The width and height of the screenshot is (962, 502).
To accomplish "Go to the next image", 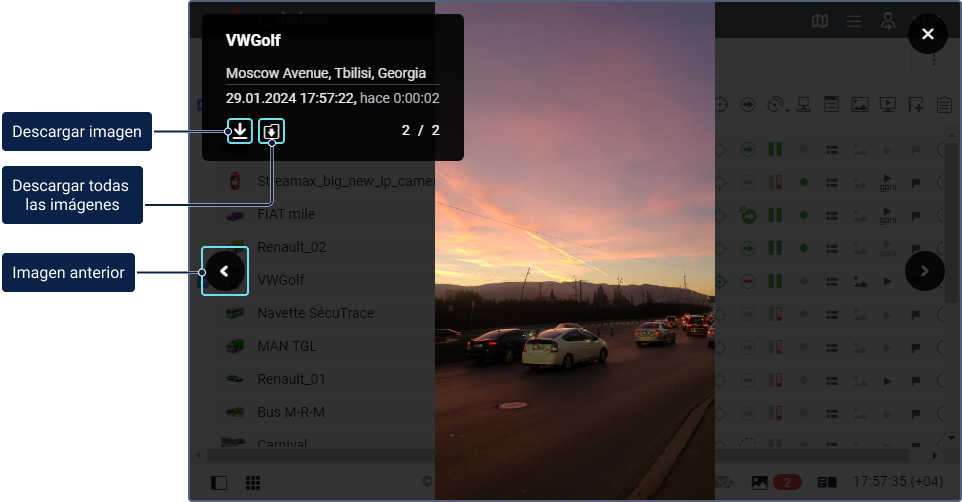I will 925,271.
